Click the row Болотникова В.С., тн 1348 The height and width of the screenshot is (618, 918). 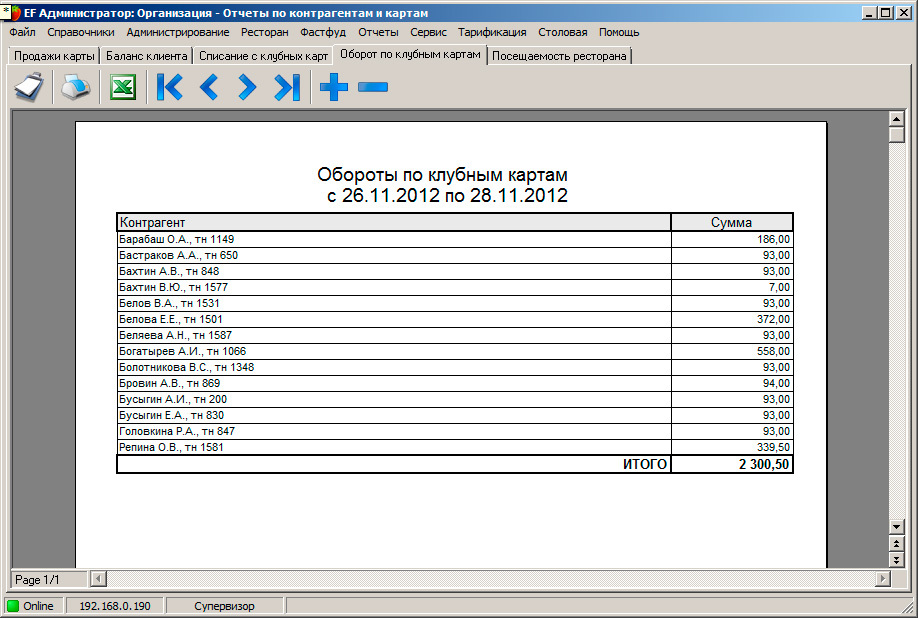click(x=454, y=368)
